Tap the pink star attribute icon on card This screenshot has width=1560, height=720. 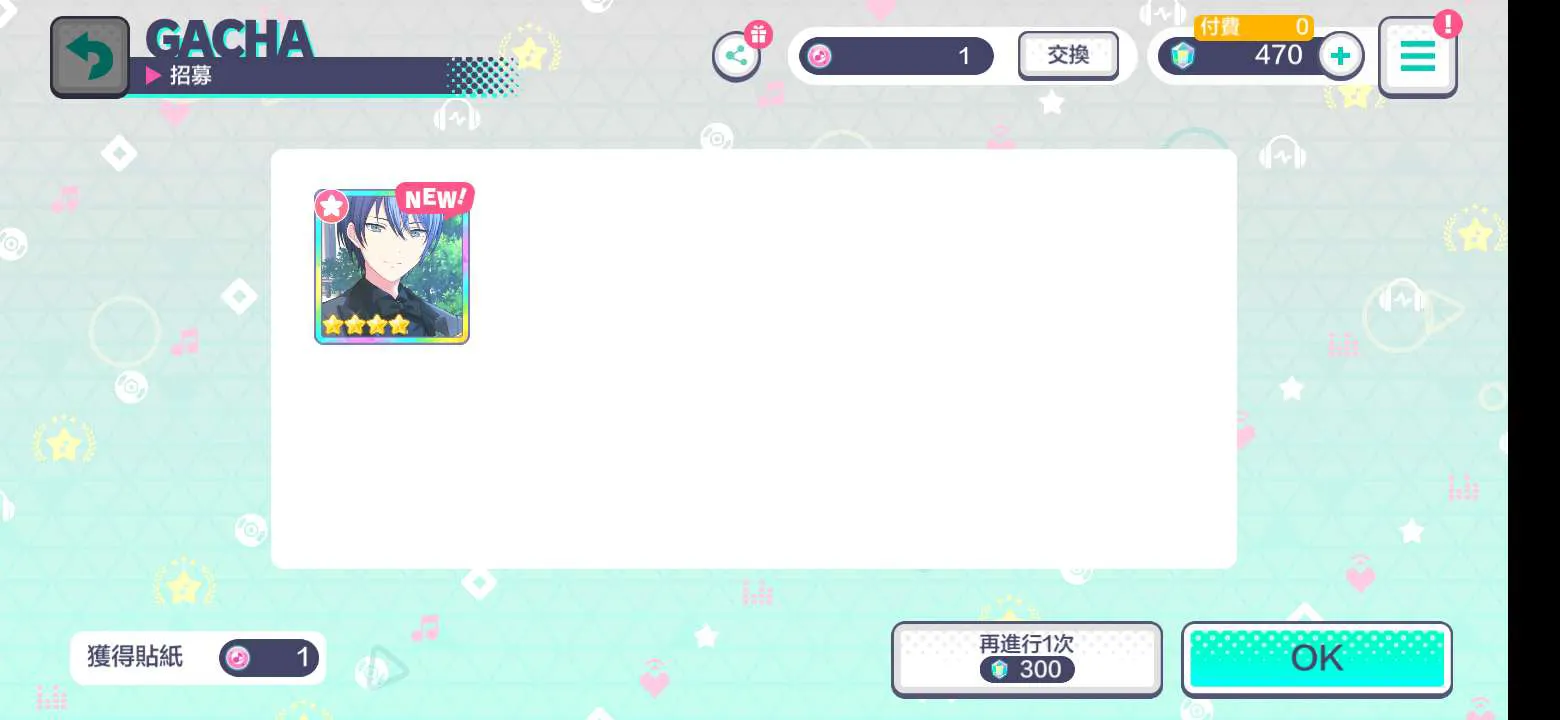point(331,207)
